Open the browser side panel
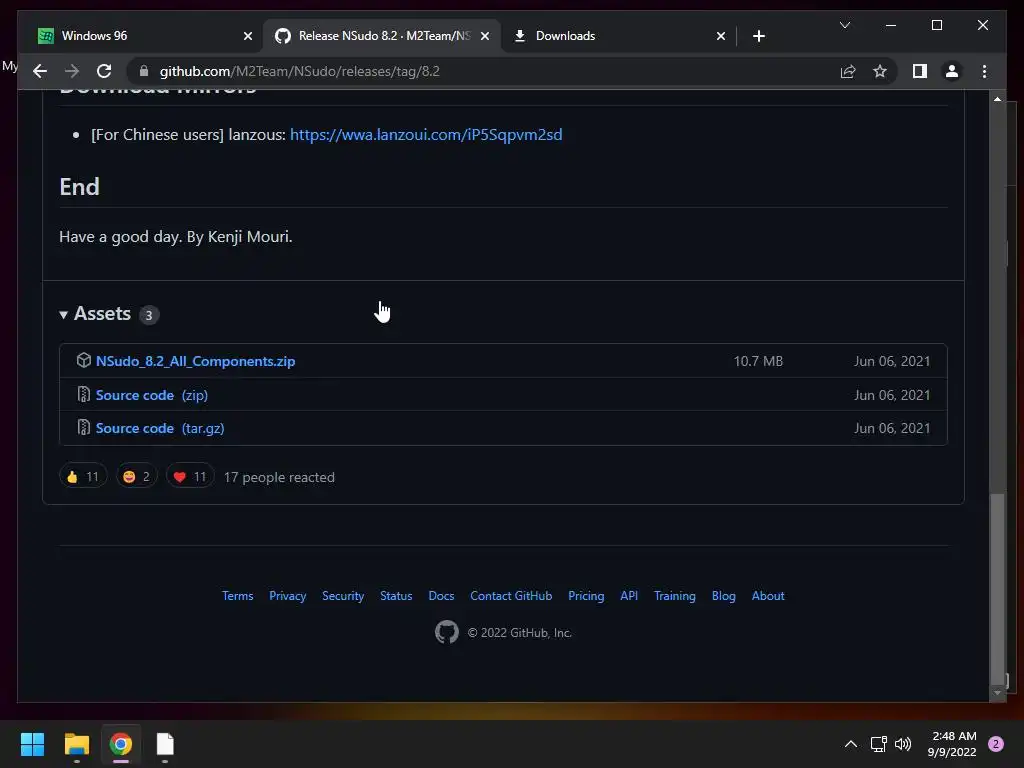 coord(920,71)
